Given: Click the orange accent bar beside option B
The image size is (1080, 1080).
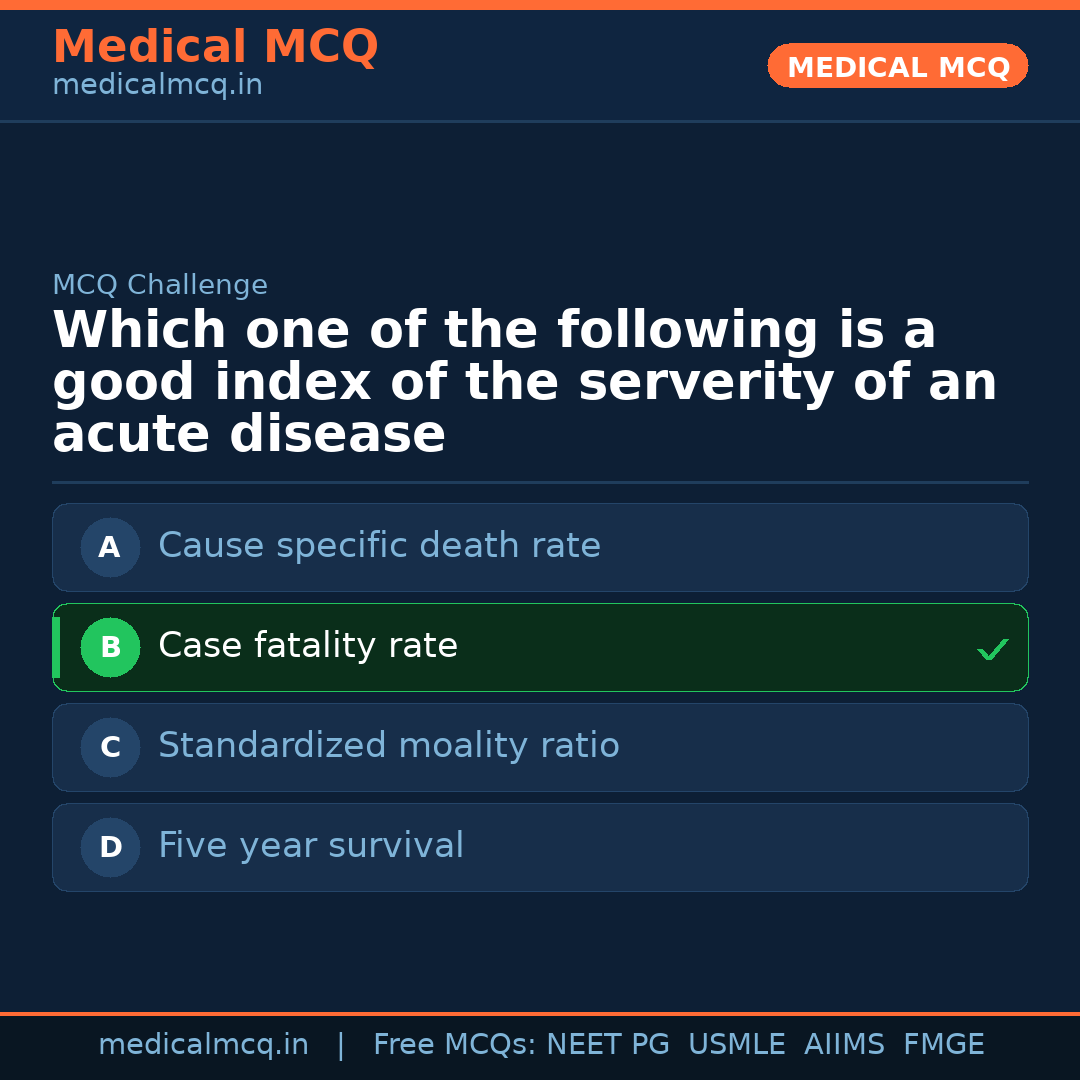Looking at the screenshot, I should coord(56,647).
